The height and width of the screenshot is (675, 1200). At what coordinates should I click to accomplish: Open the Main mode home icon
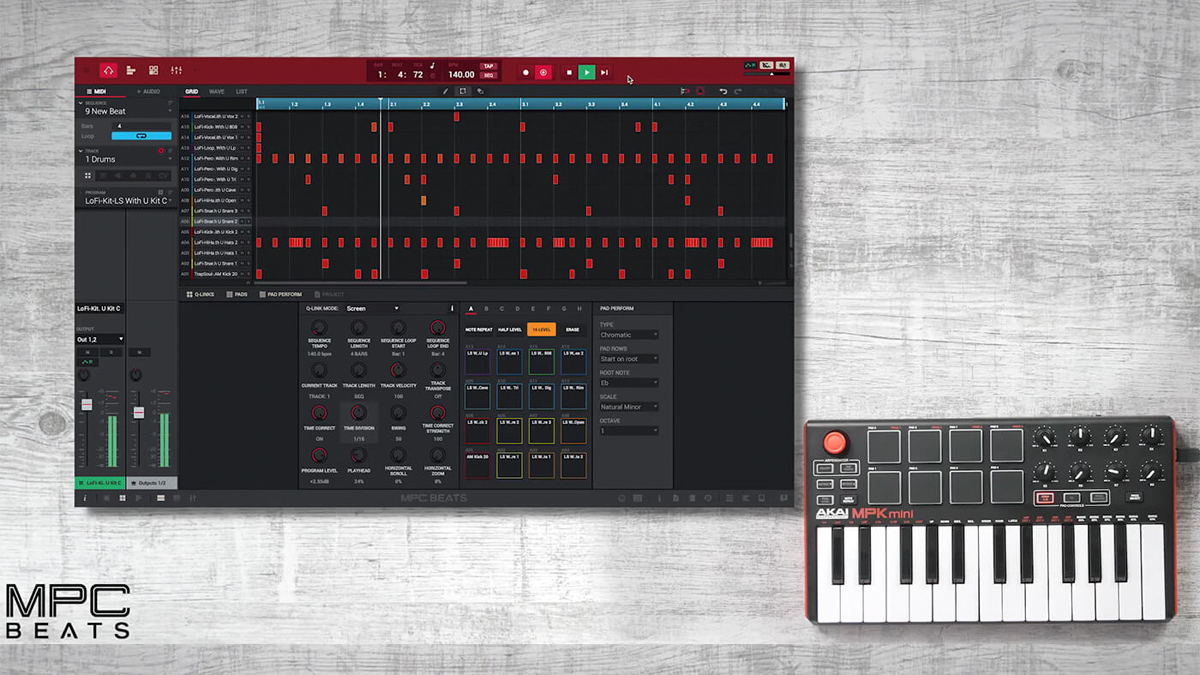108,70
